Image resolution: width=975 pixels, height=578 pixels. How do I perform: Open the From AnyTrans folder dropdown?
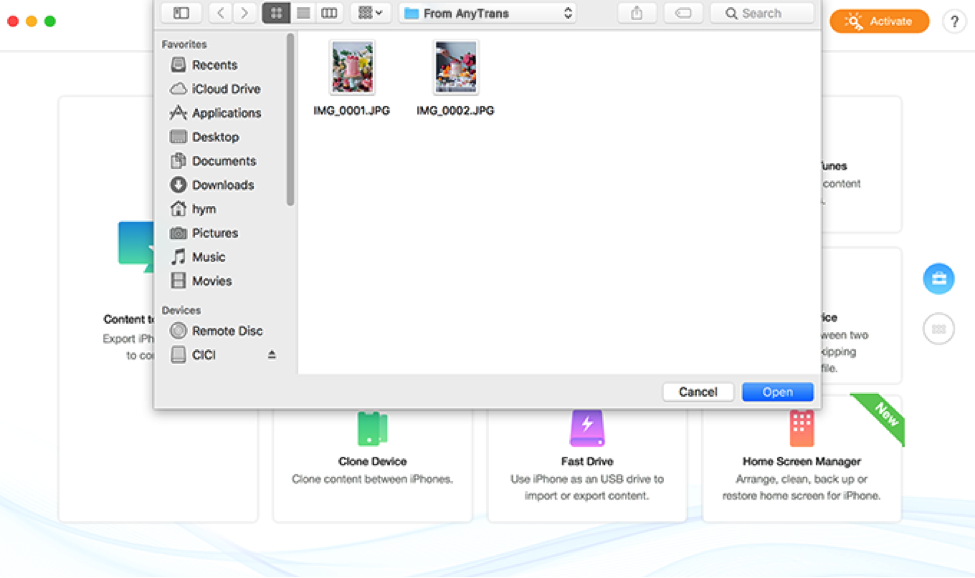point(488,13)
